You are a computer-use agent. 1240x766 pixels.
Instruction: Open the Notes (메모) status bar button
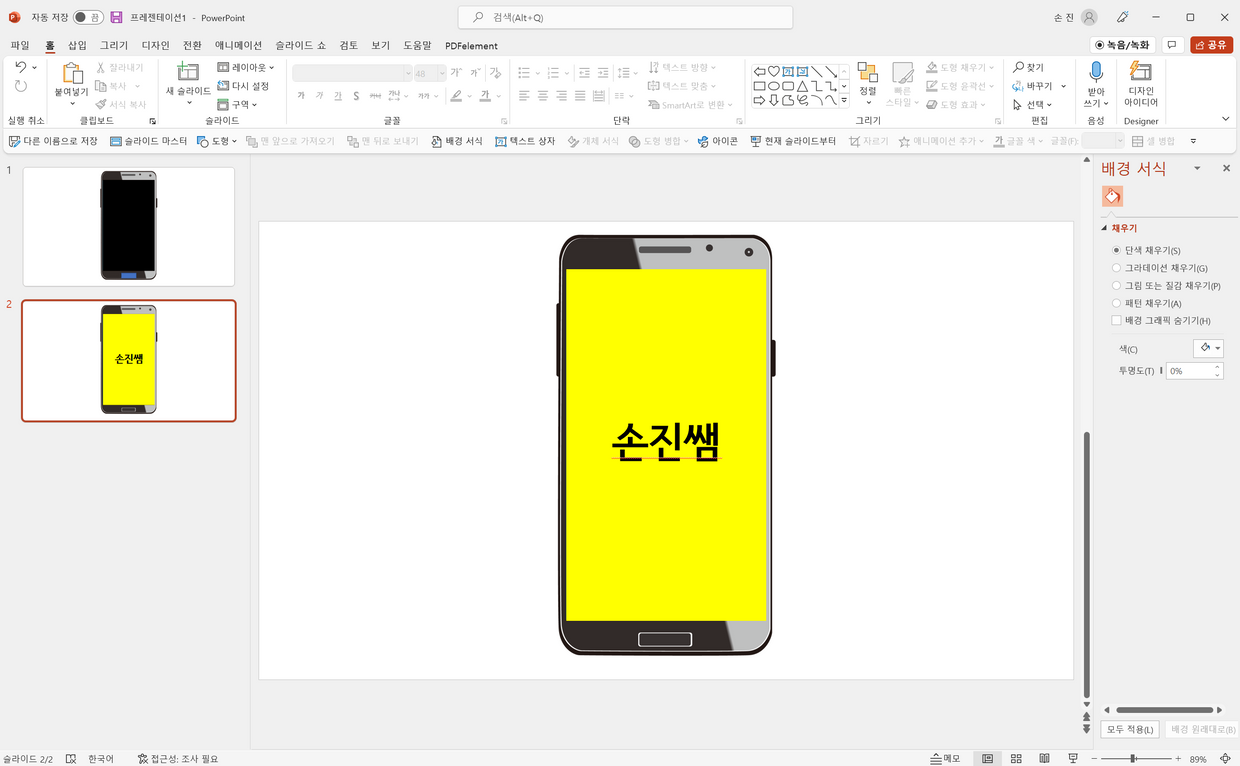[x=945, y=759]
